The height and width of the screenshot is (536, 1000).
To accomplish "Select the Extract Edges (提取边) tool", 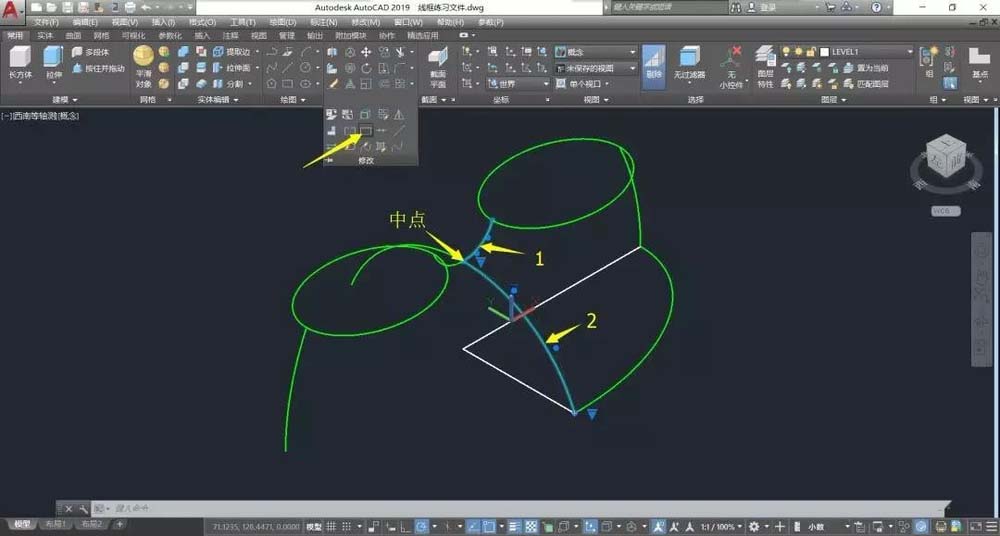I will [232, 52].
